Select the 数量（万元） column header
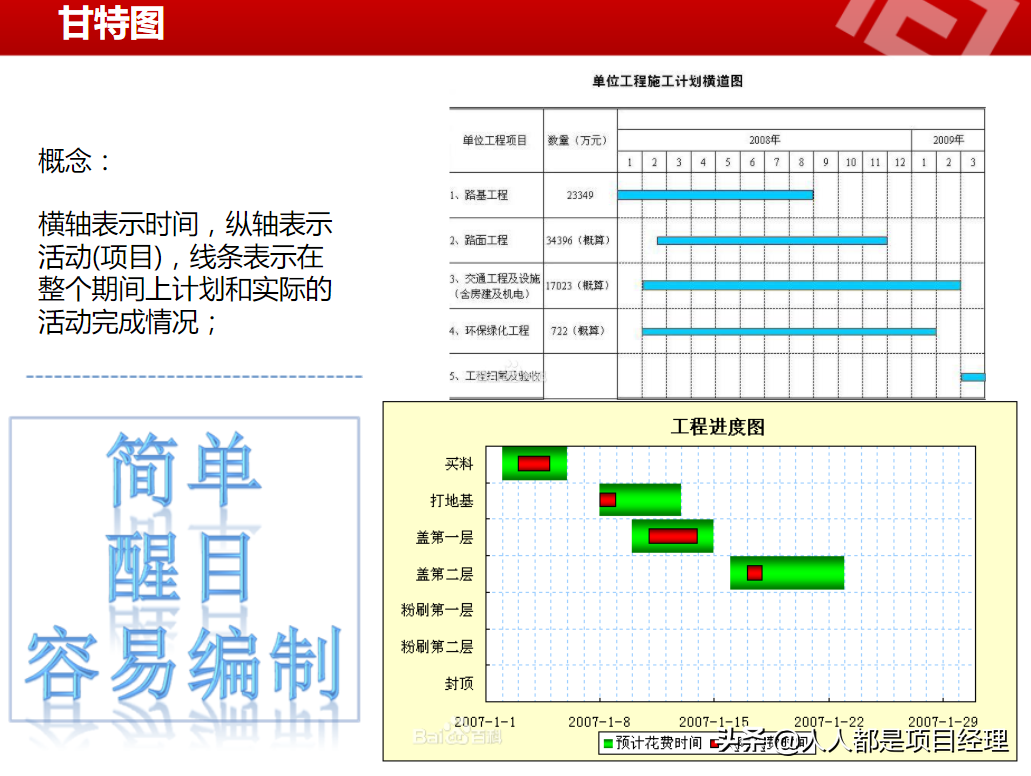This screenshot has width=1031, height=776. 579,140
